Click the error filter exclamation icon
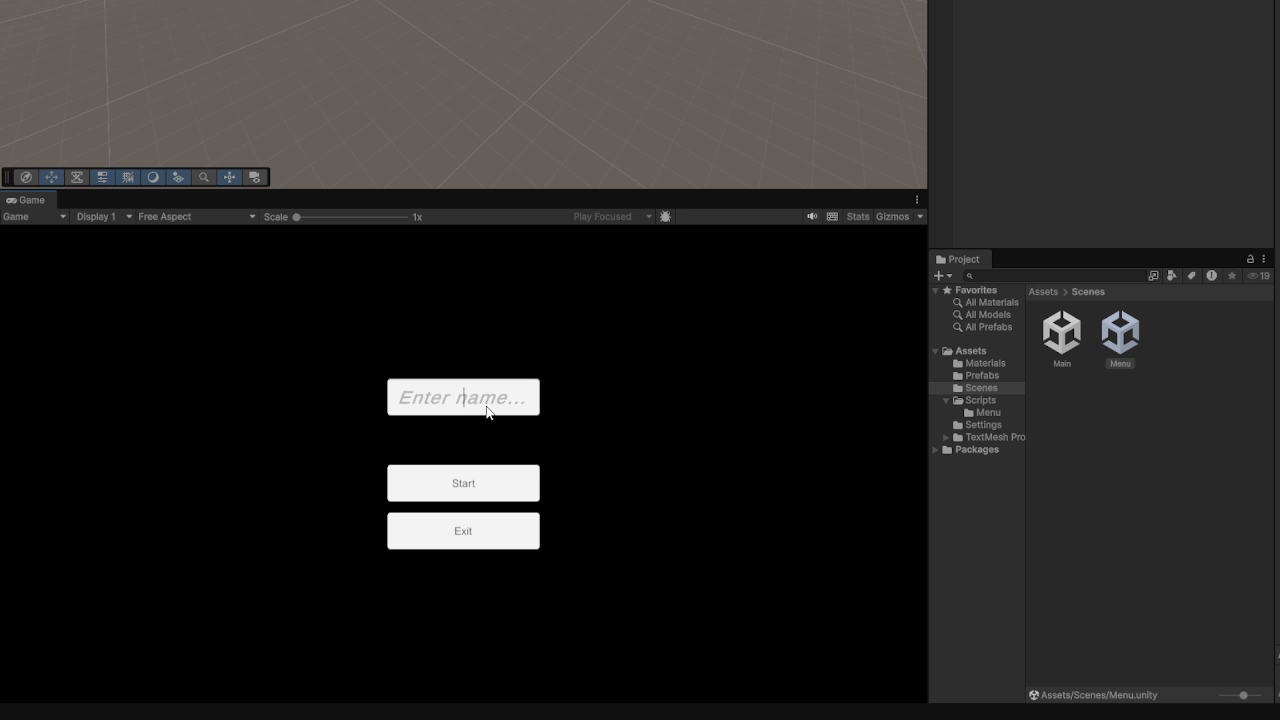 (x=1212, y=276)
